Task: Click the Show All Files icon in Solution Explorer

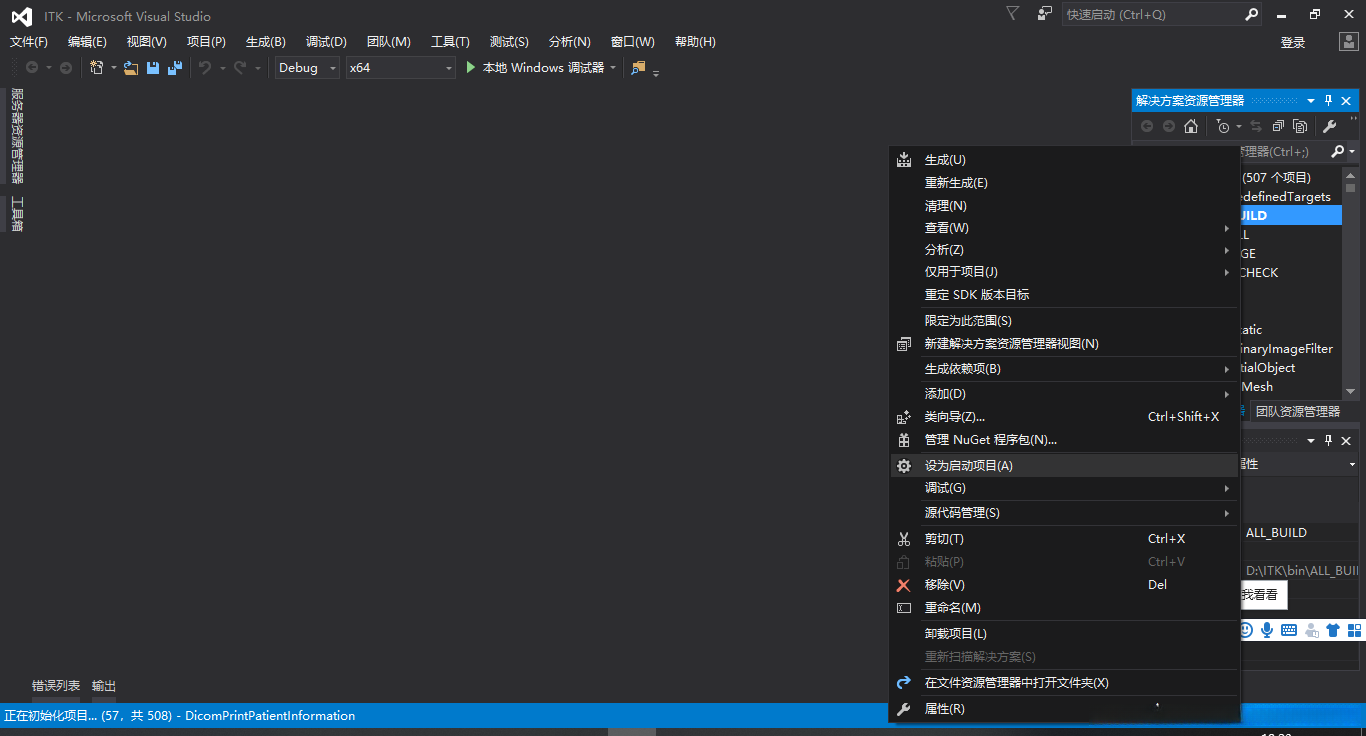Action: tap(1300, 126)
